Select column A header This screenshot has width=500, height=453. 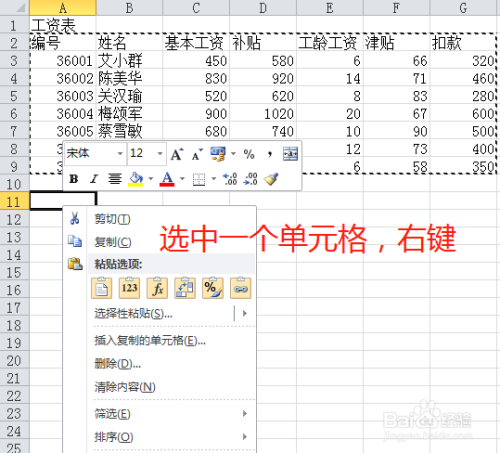pyautogui.click(x=63, y=8)
